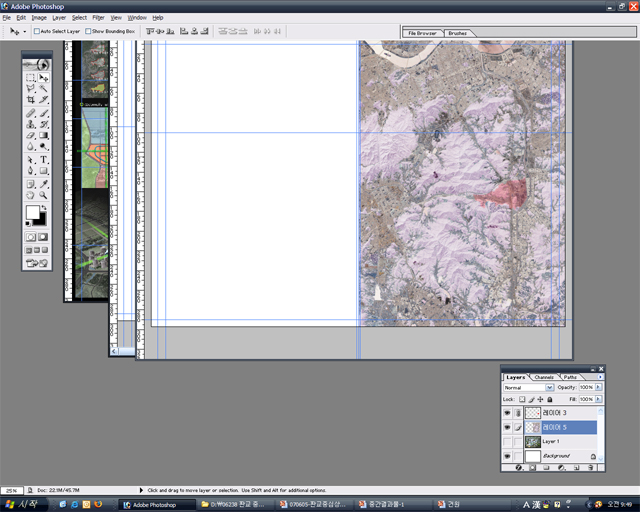This screenshot has height=512, width=640.
Task: Switch to the Channels tab
Action: [544, 377]
